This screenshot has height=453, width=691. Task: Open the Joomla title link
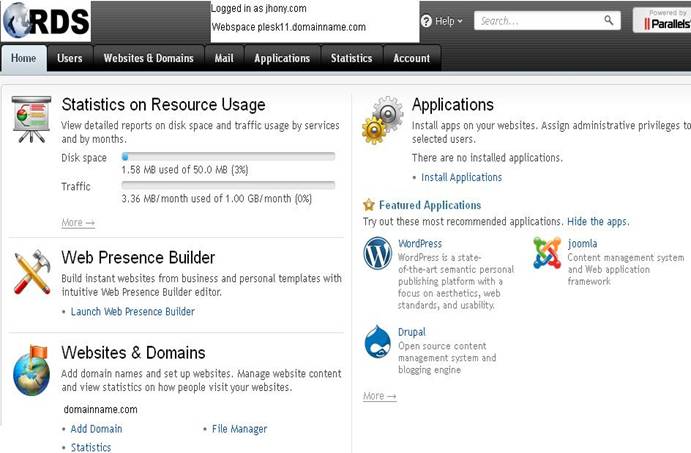pos(582,243)
